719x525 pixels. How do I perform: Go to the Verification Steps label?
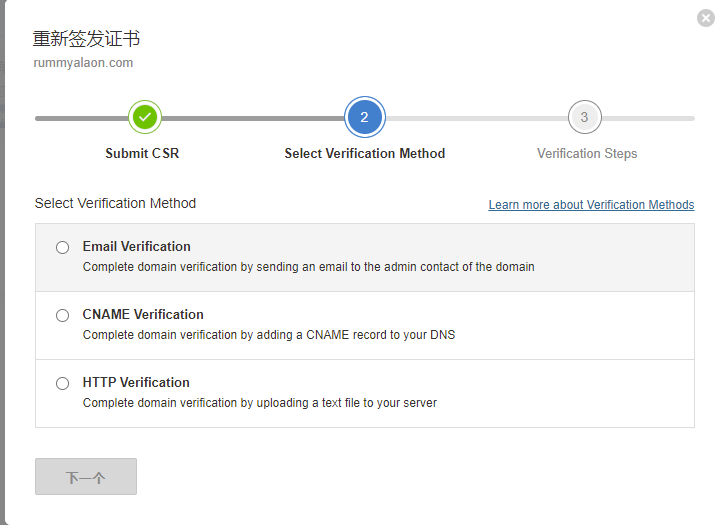click(x=587, y=154)
